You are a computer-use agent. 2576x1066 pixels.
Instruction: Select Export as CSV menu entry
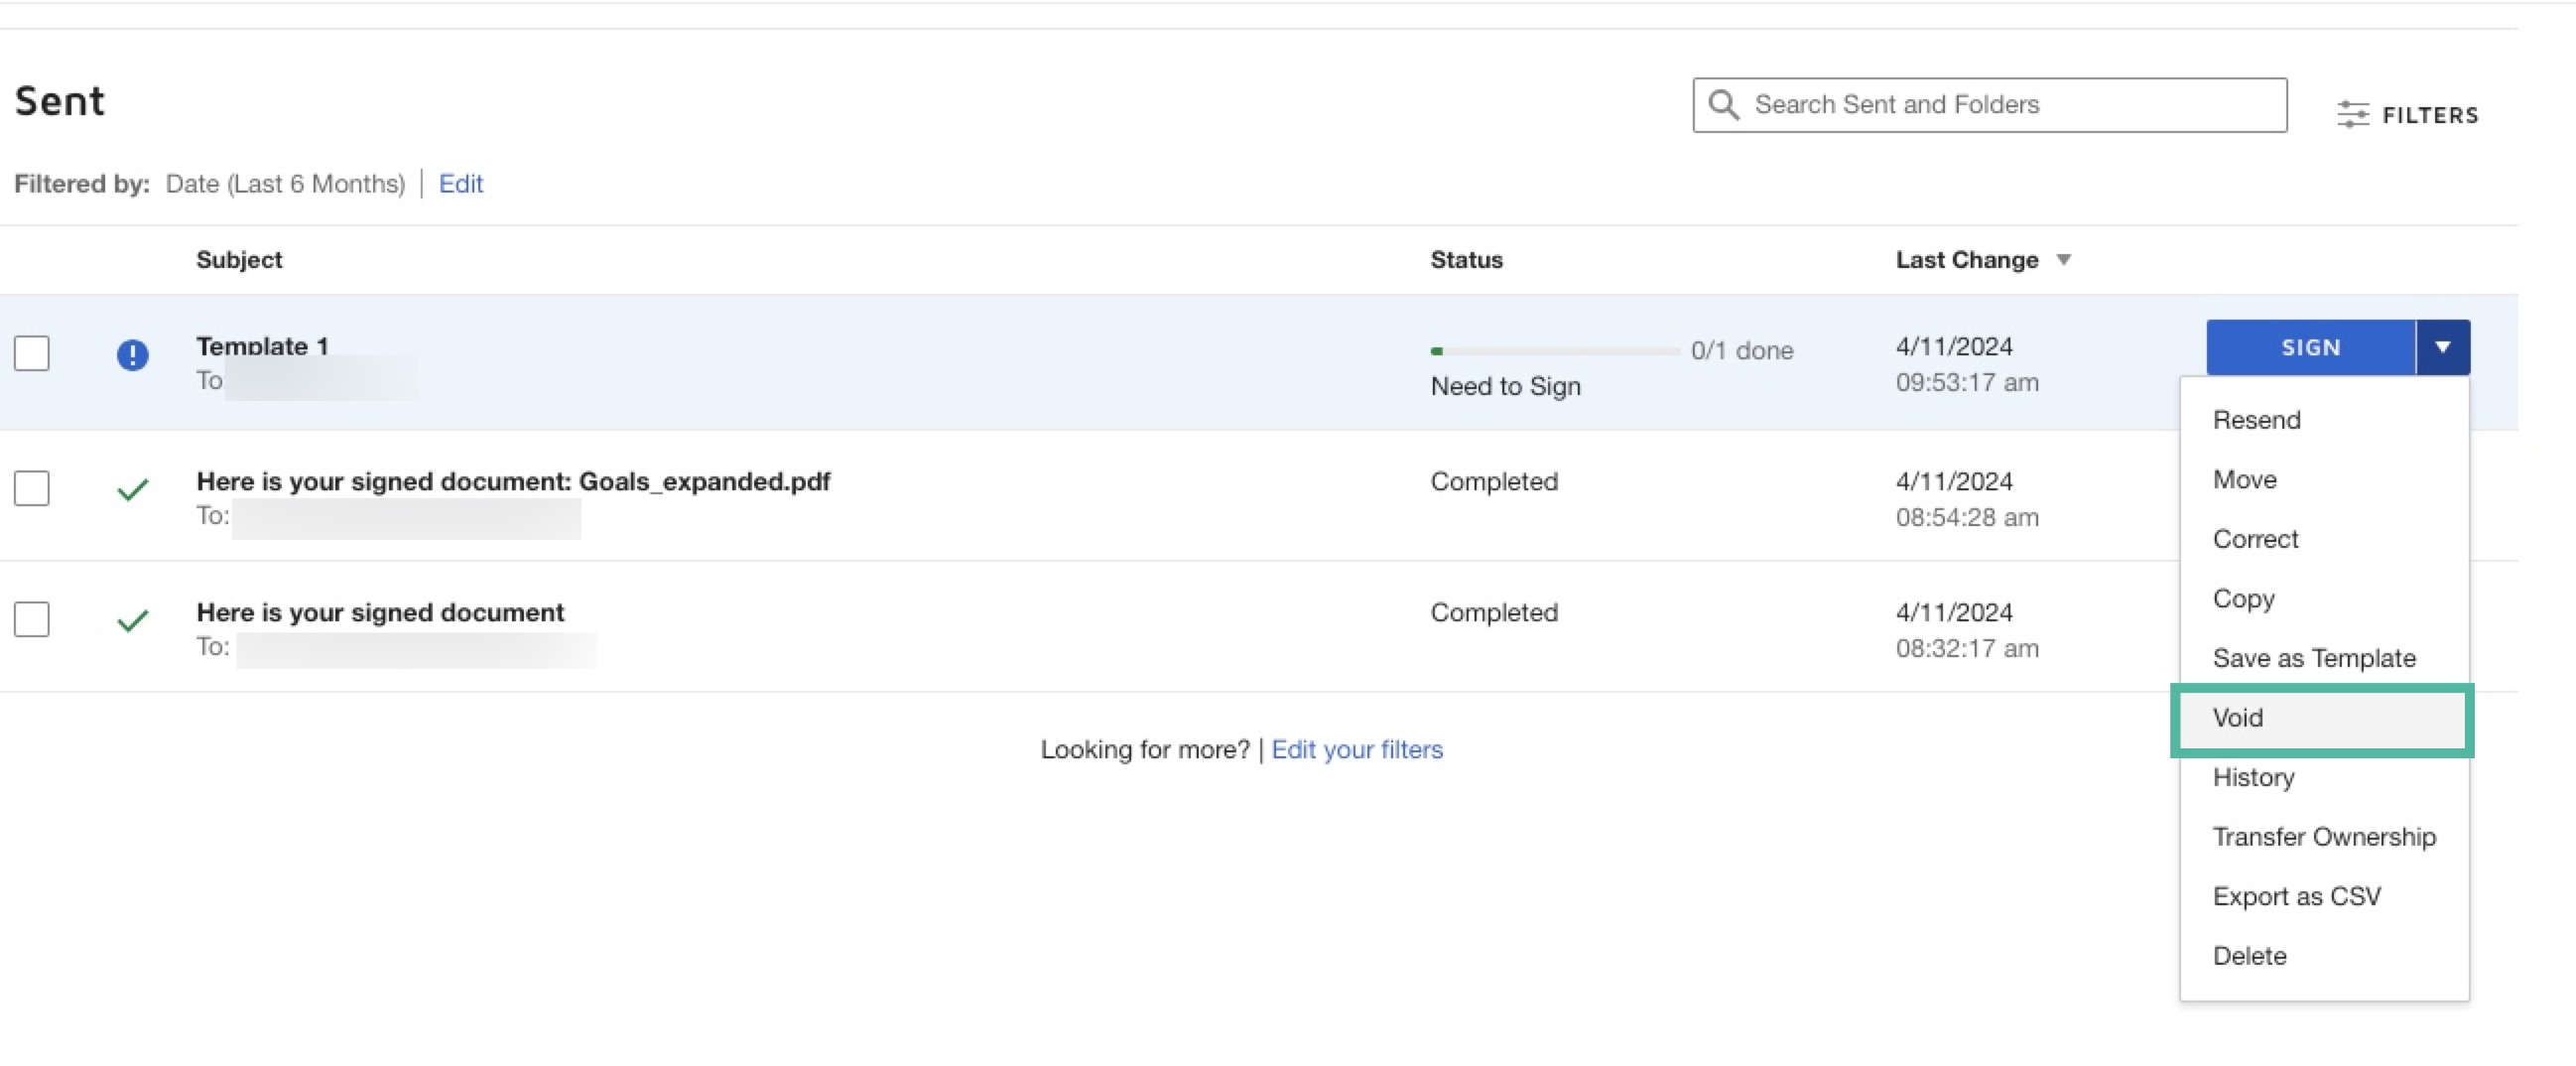(2296, 896)
